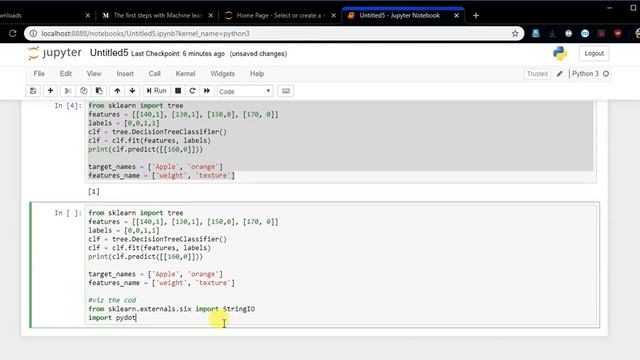640x360 pixels.
Task: Click the empty In [ ] cell prompt
Action: coord(68,213)
